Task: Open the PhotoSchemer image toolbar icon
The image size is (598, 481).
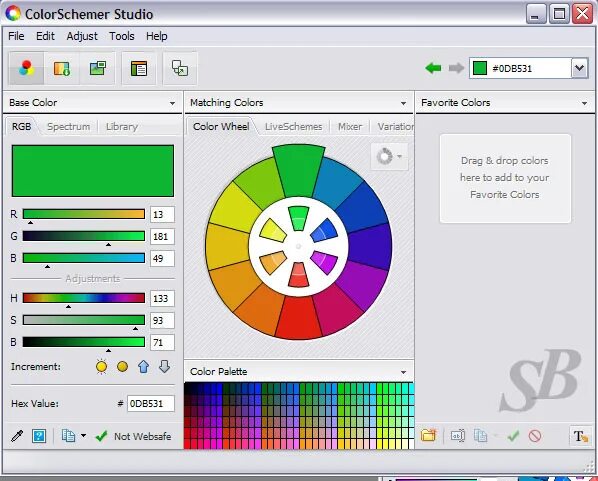Action: click(x=98, y=69)
